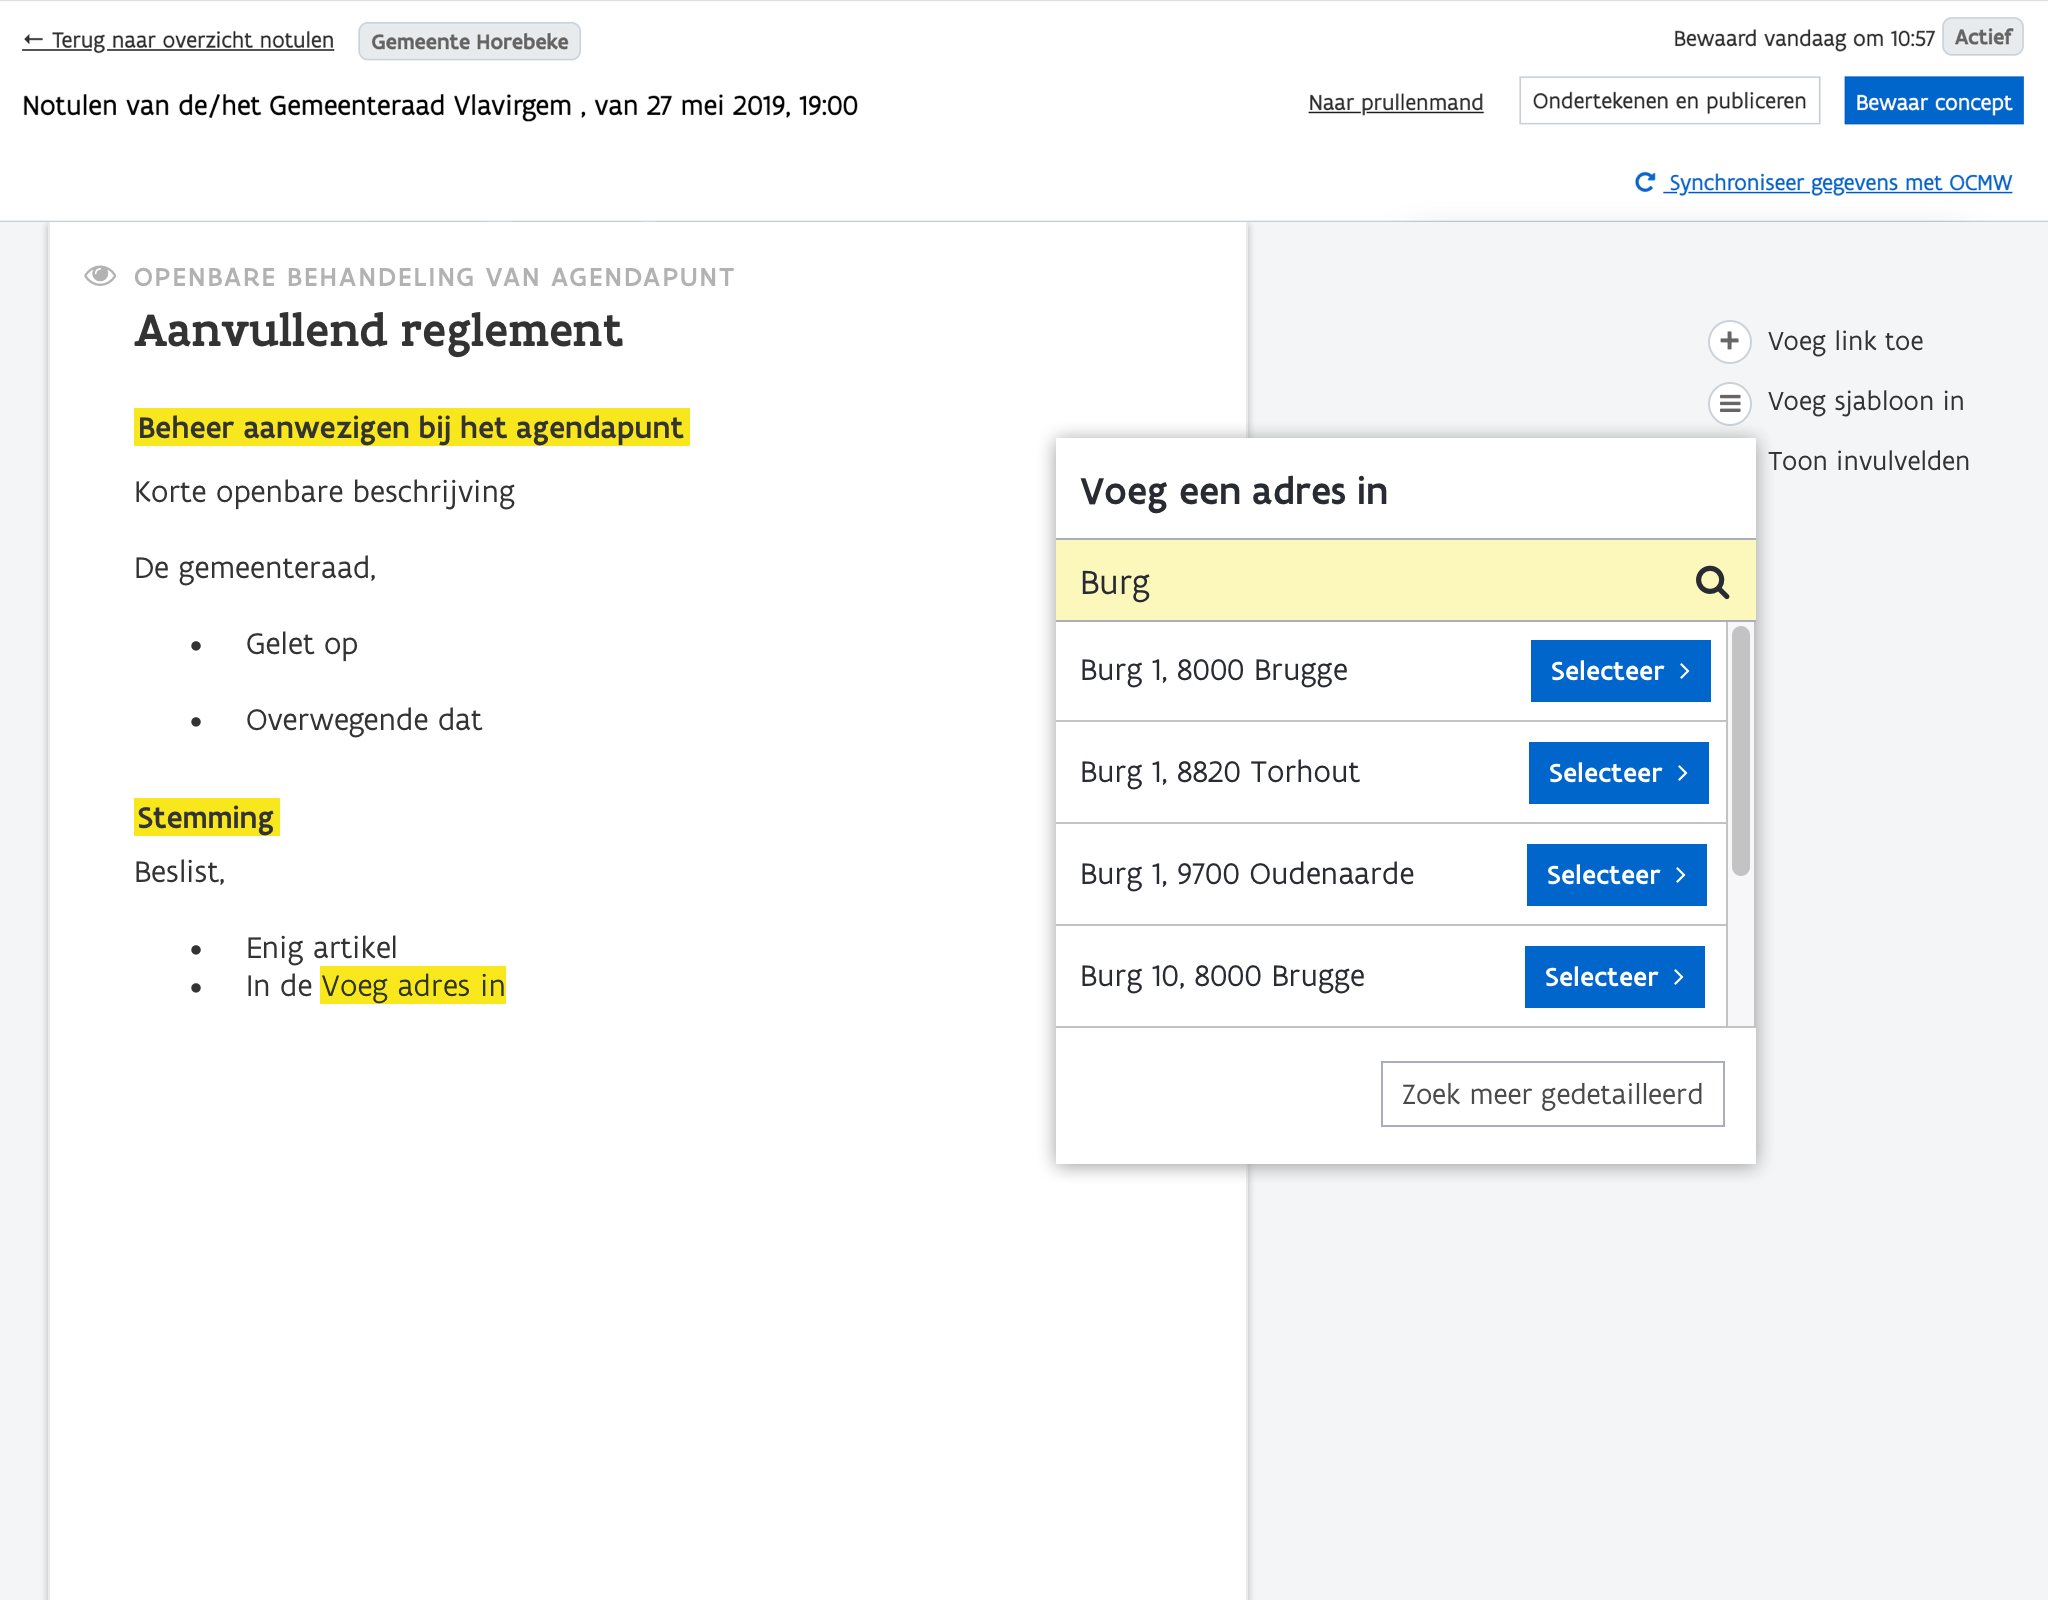Click the hamburger icon for Voeg sjabloon in
The width and height of the screenshot is (2048, 1600).
click(1729, 403)
